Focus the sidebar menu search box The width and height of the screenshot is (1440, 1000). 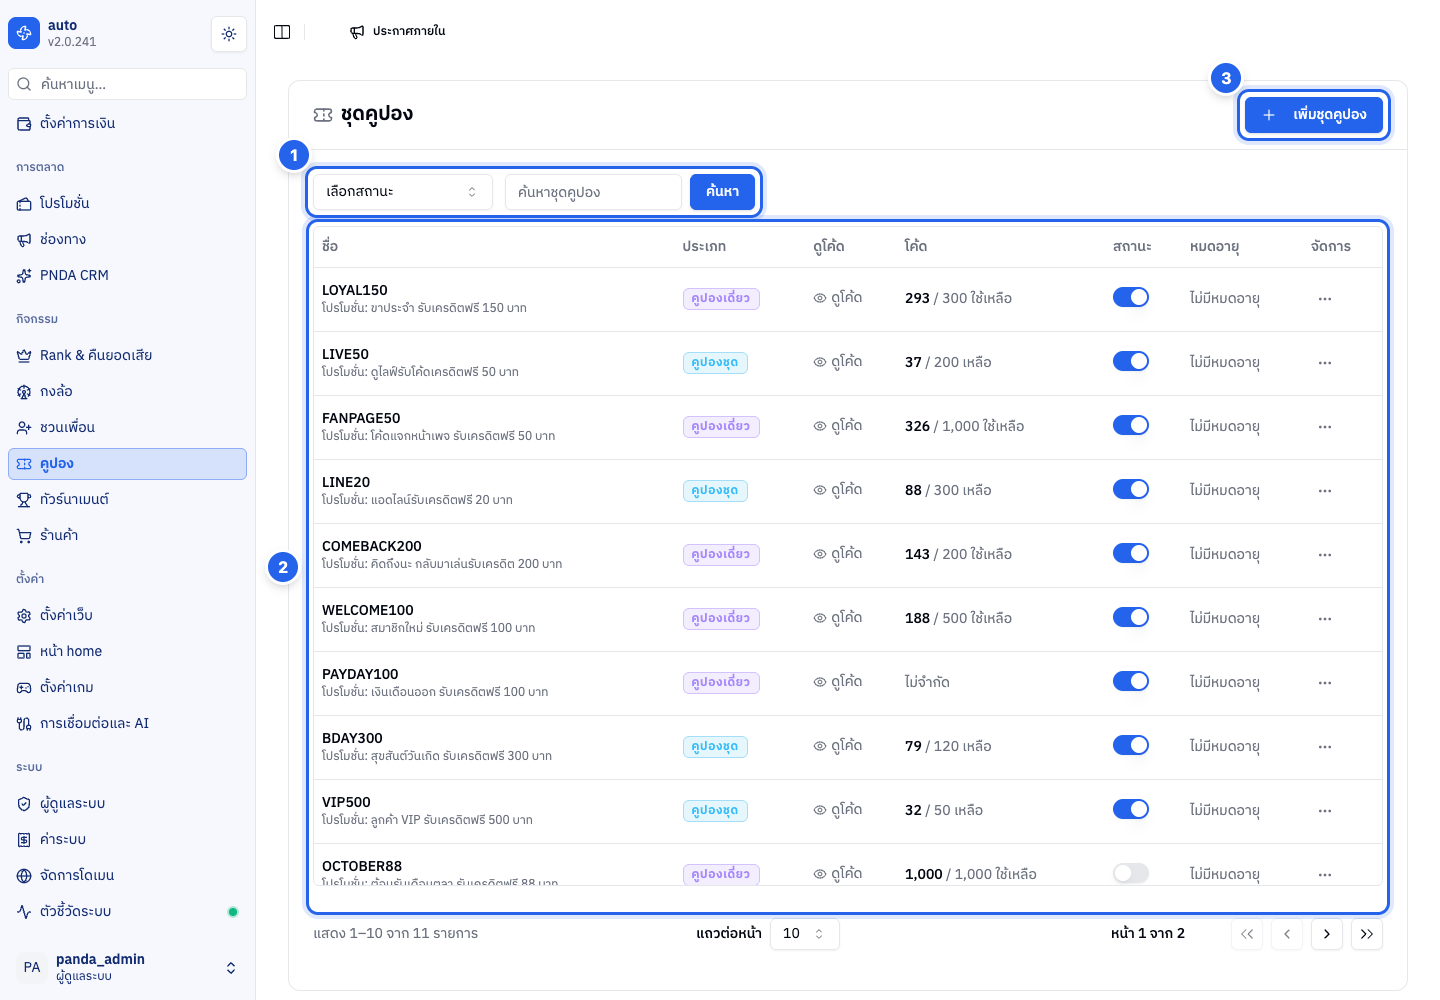pos(128,84)
